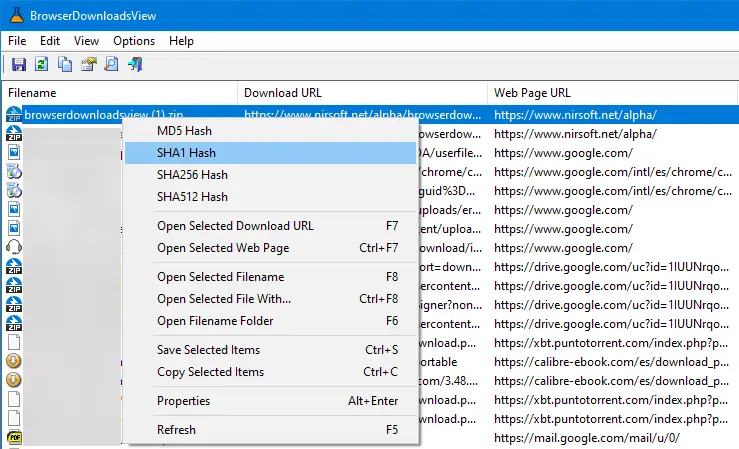Choose MD5 Hash from context menu

[184, 131]
